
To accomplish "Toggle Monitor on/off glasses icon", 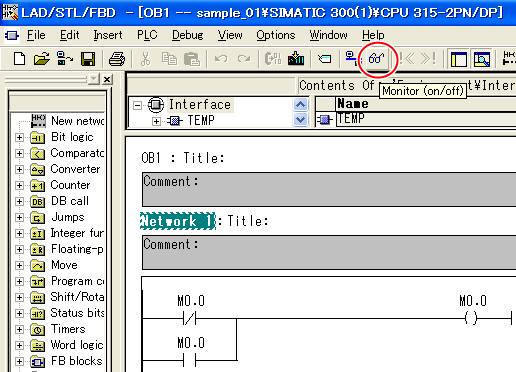I will pos(376,59).
